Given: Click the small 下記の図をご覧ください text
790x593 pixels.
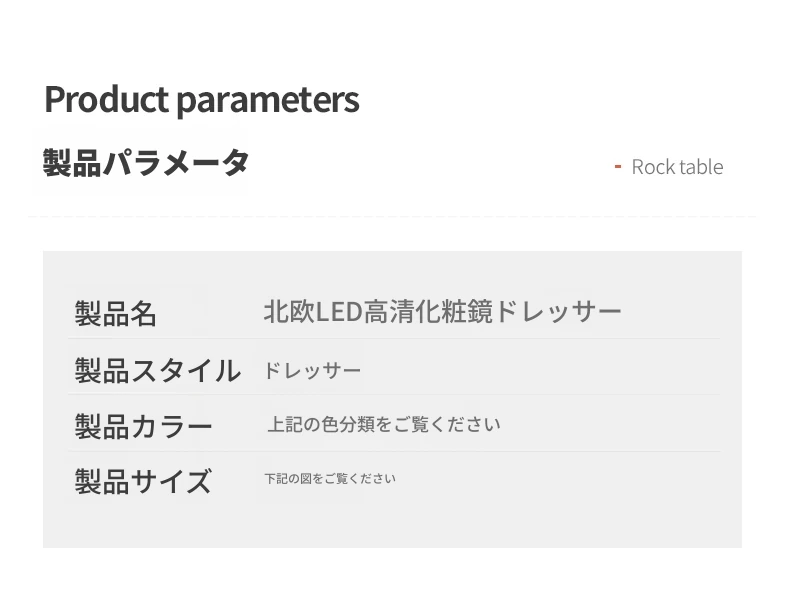Looking at the screenshot, I should [x=330, y=479].
